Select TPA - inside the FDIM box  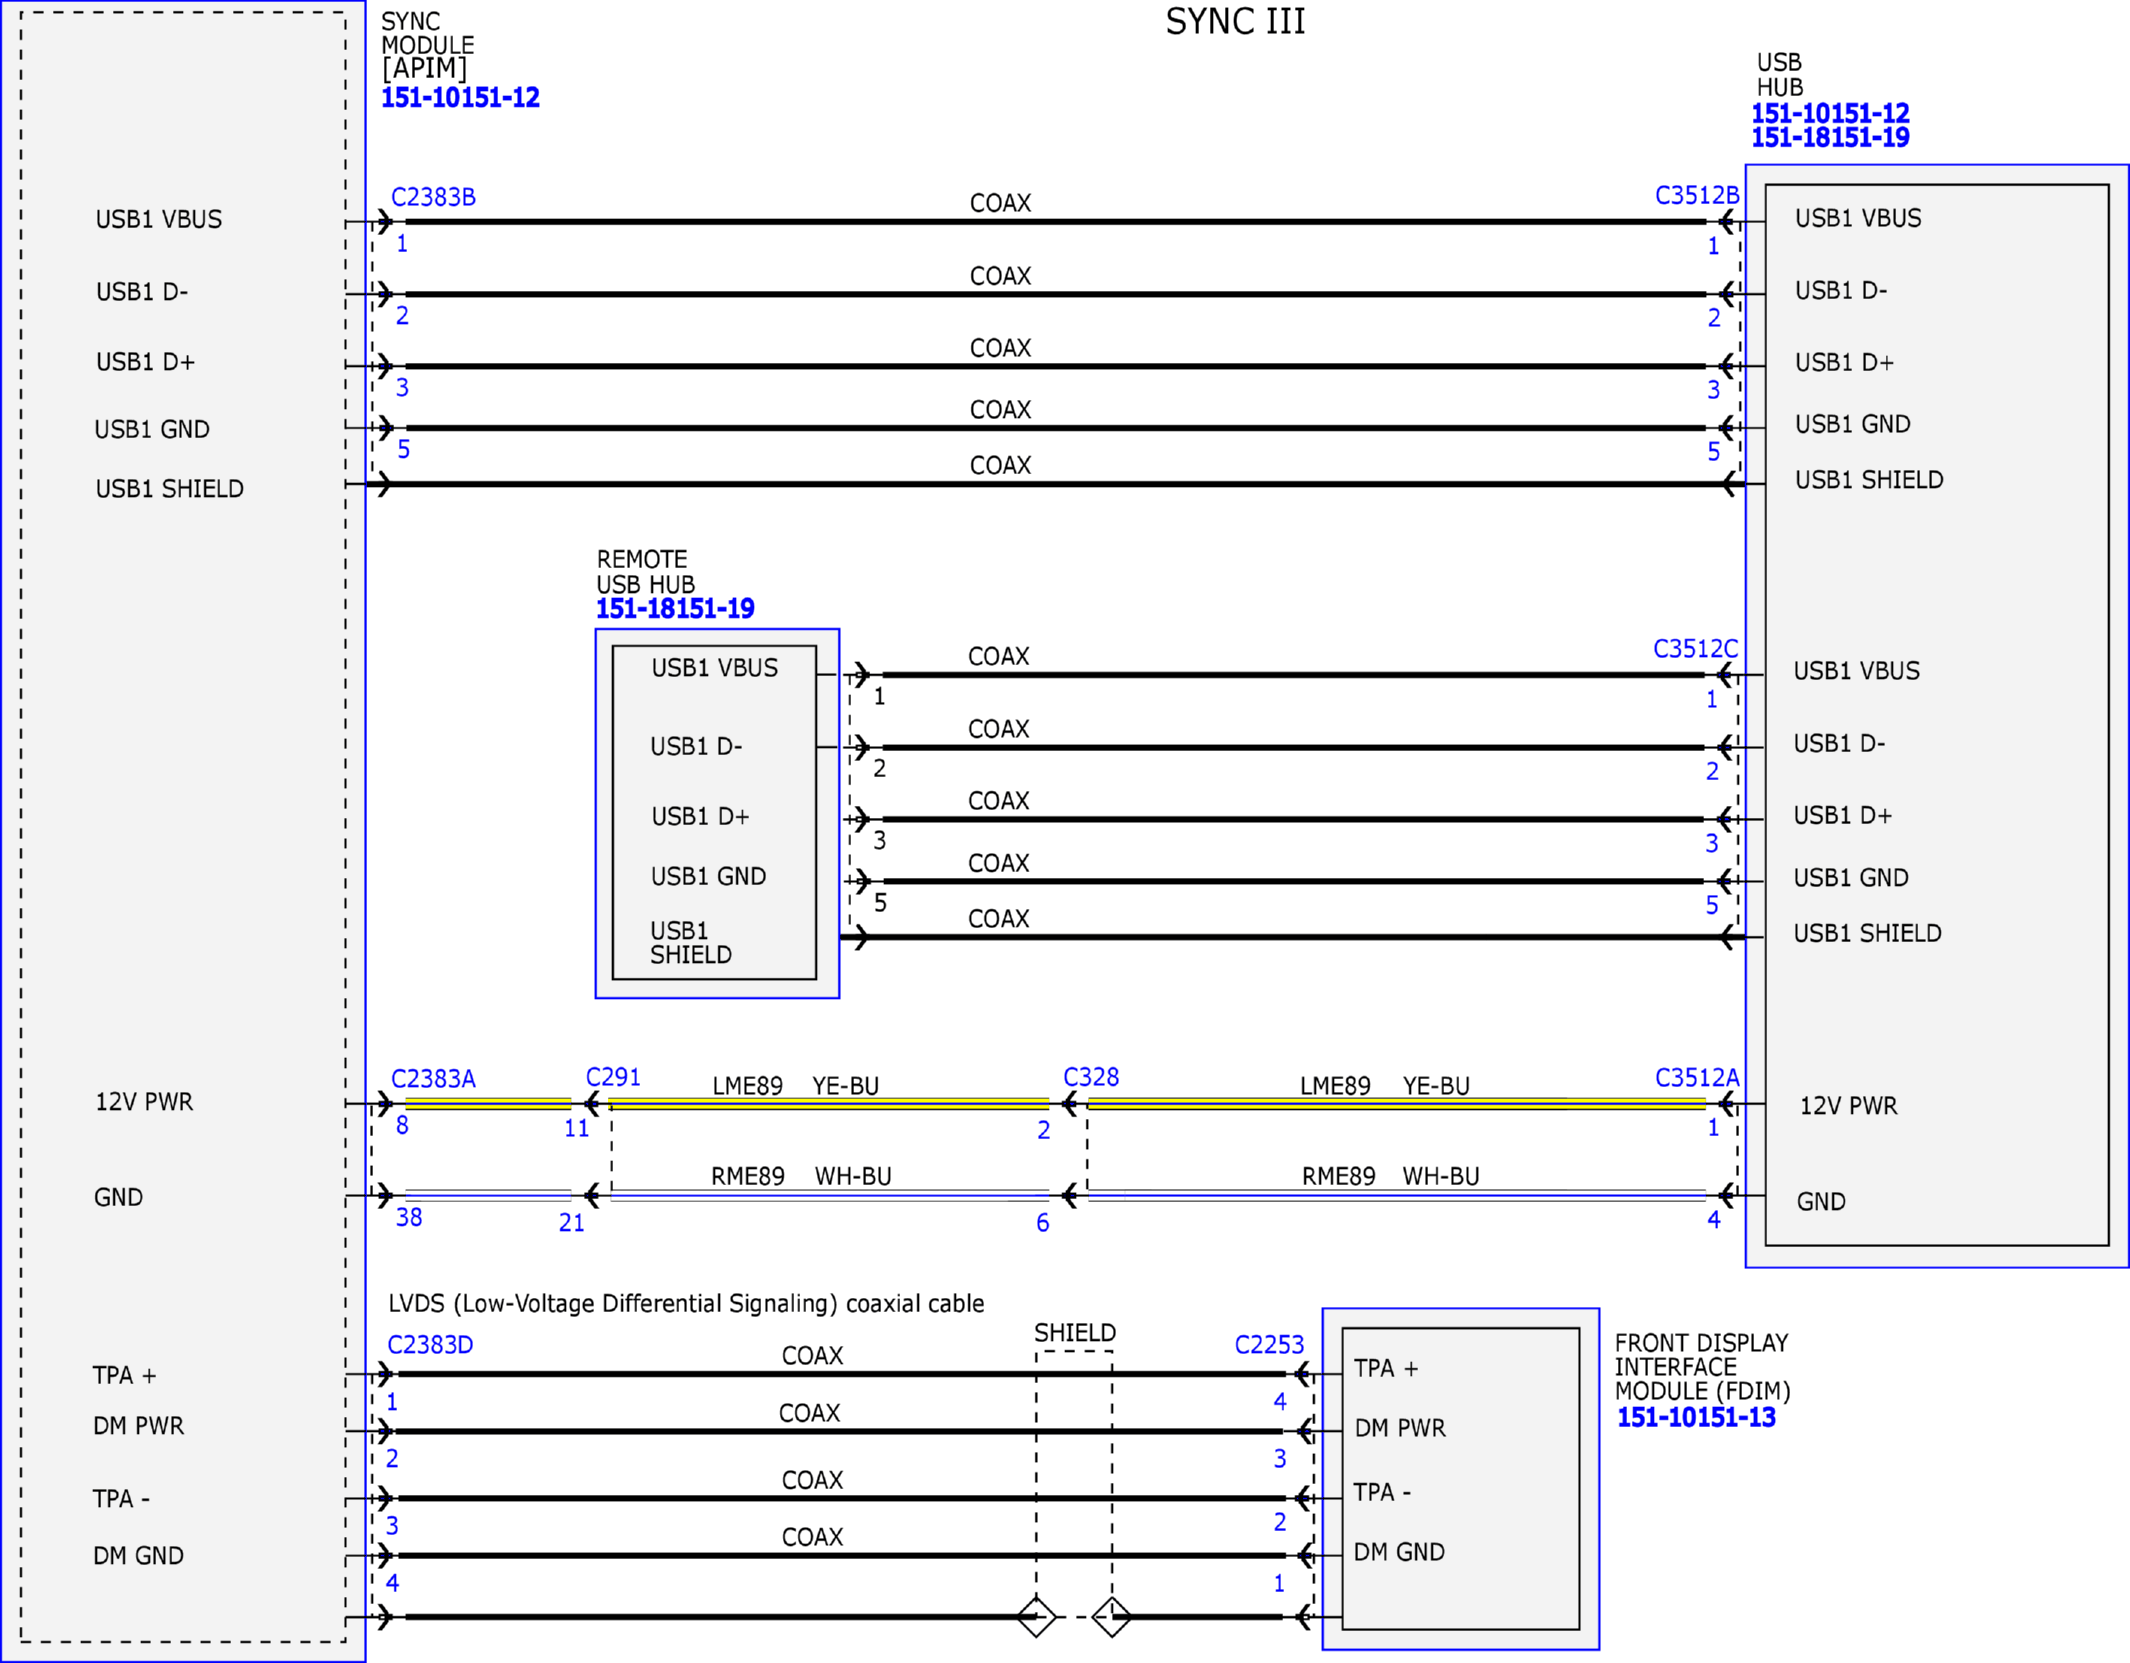[1382, 1493]
